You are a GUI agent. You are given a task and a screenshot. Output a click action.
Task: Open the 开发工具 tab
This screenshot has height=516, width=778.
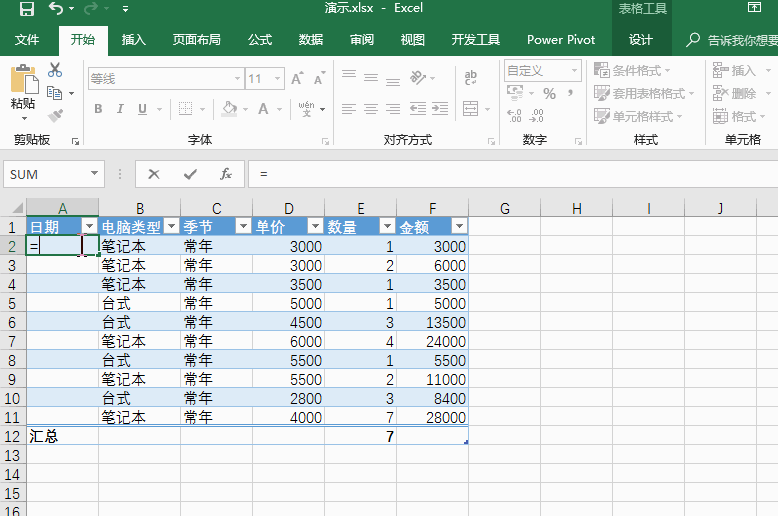pos(475,40)
